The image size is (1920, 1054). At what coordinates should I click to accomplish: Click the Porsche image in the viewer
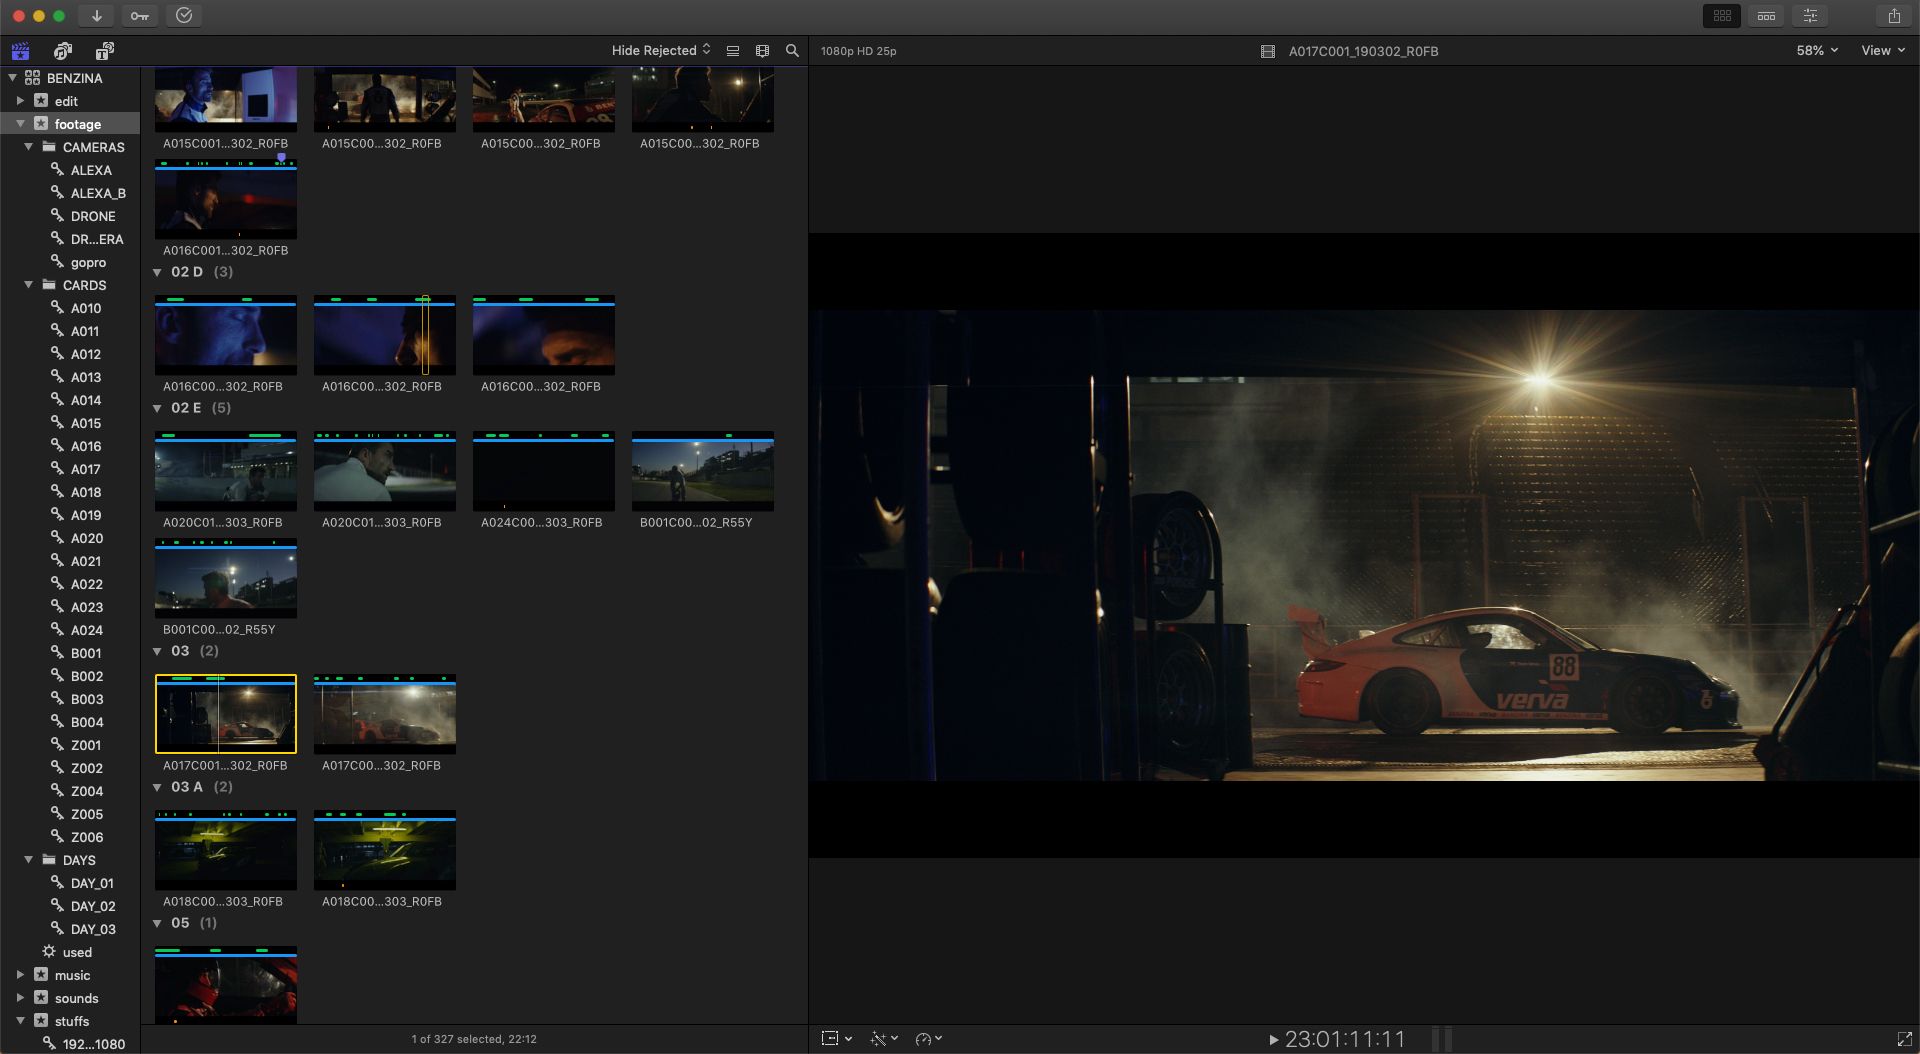point(1364,545)
